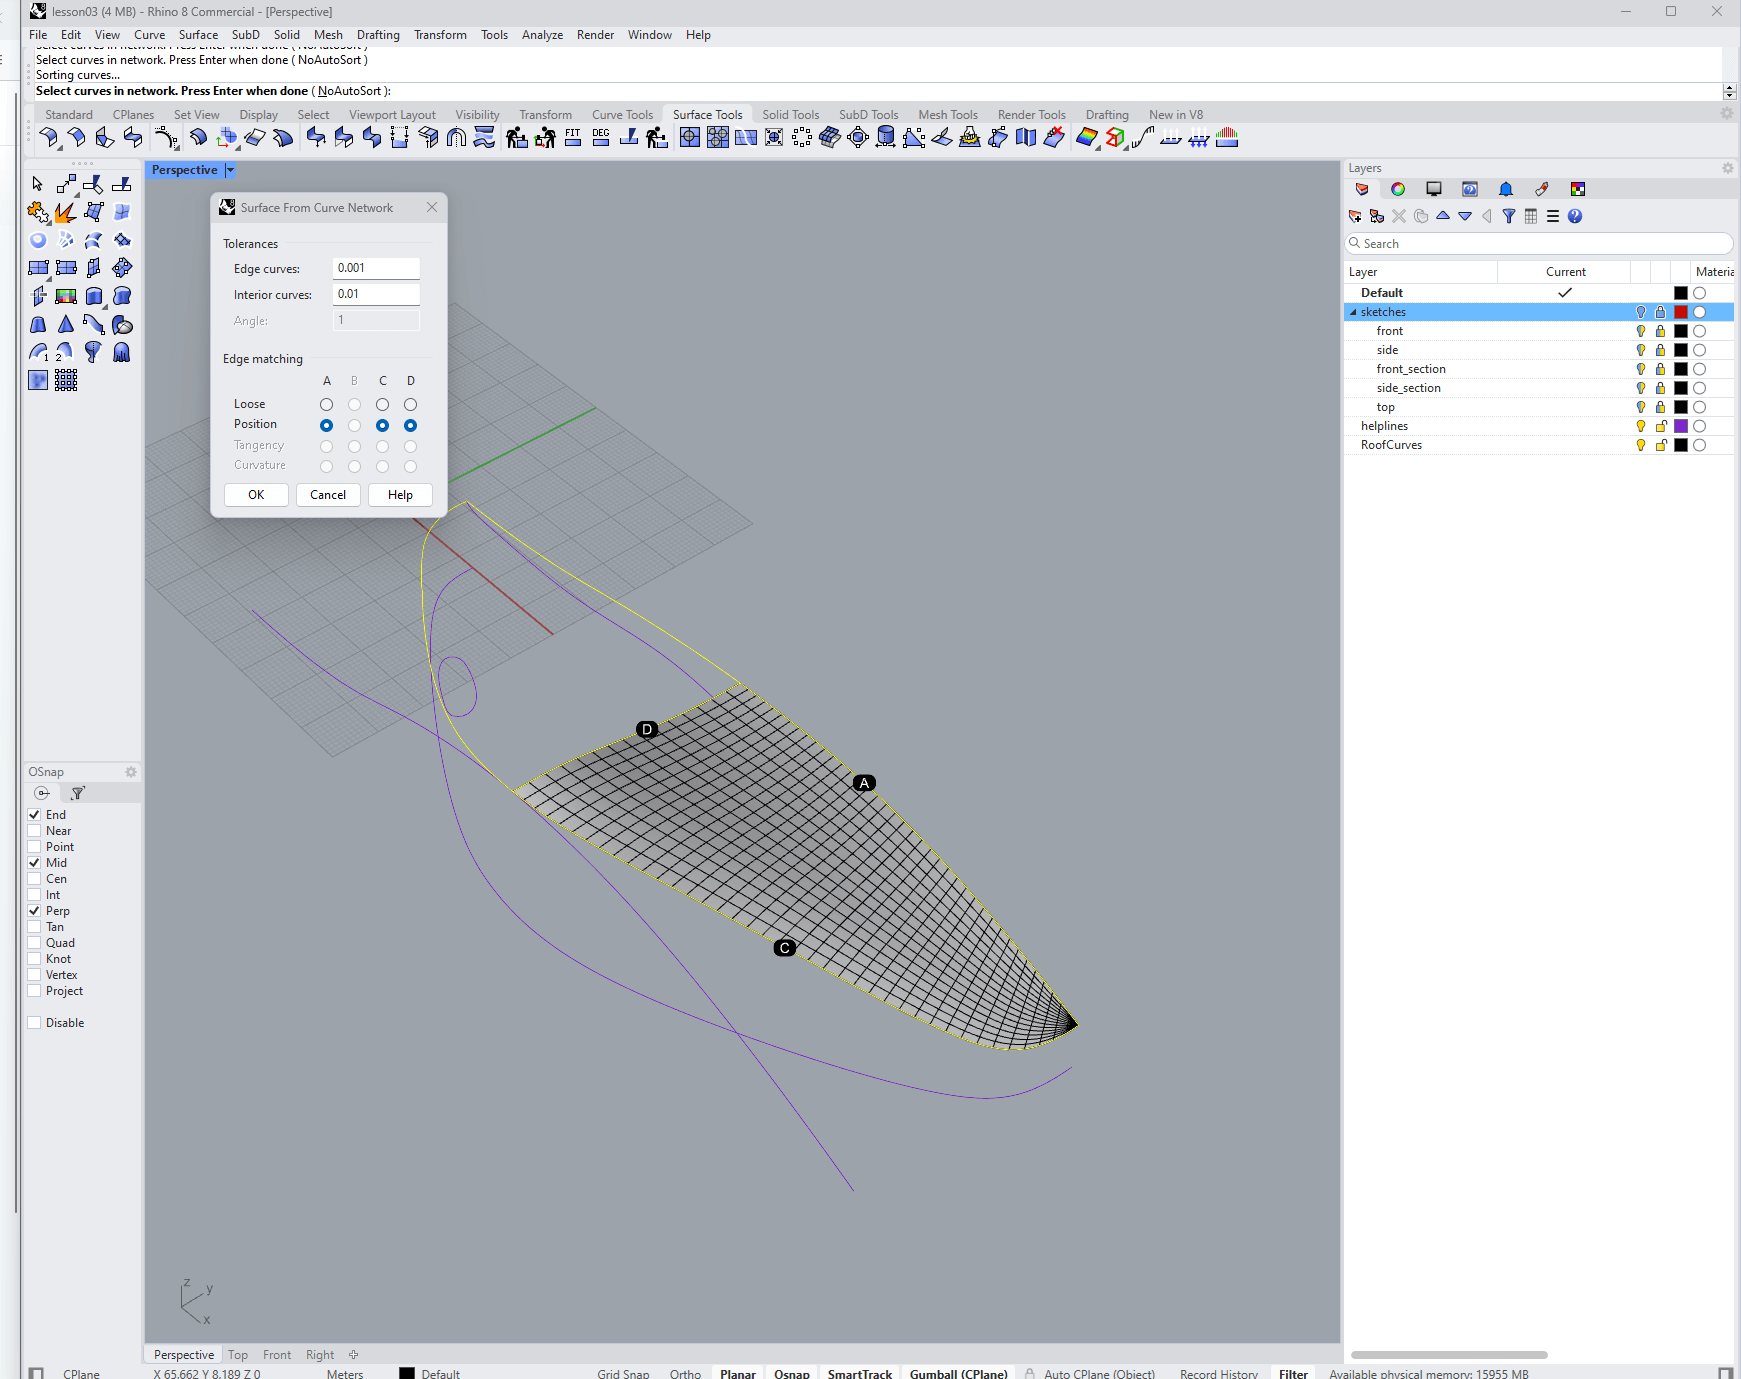Toggle the End osnap checkbox

tap(34, 815)
